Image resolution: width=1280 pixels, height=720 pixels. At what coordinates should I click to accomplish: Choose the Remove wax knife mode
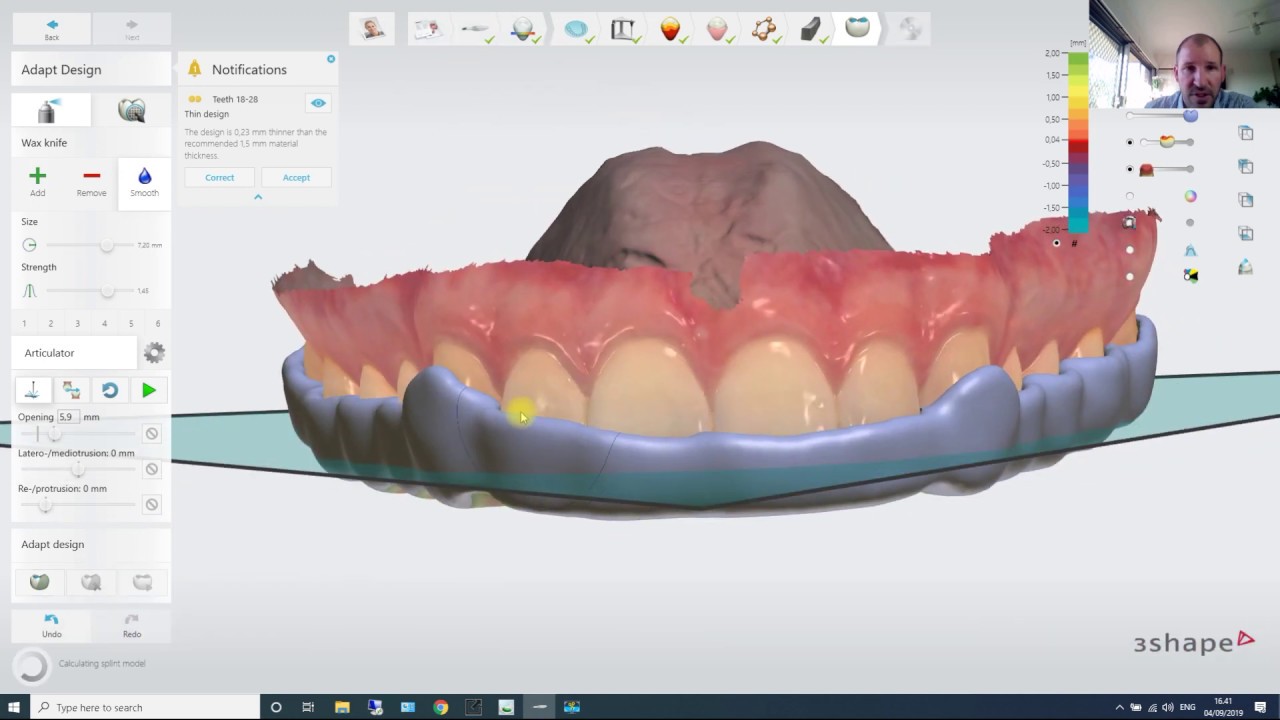click(91, 182)
